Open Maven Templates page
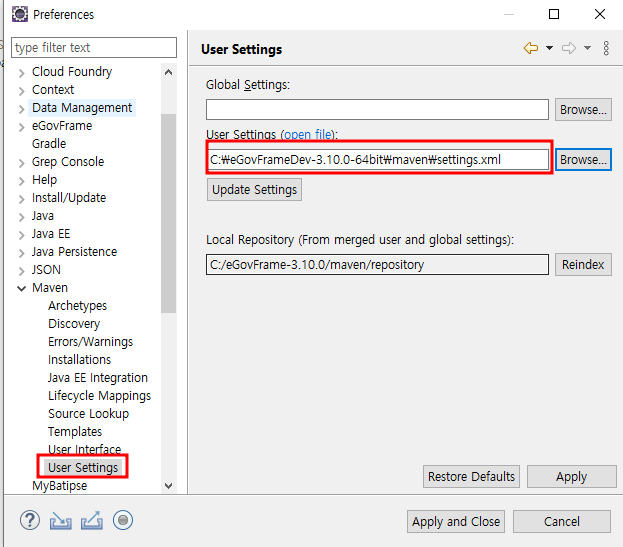 [x=75, y=431]
